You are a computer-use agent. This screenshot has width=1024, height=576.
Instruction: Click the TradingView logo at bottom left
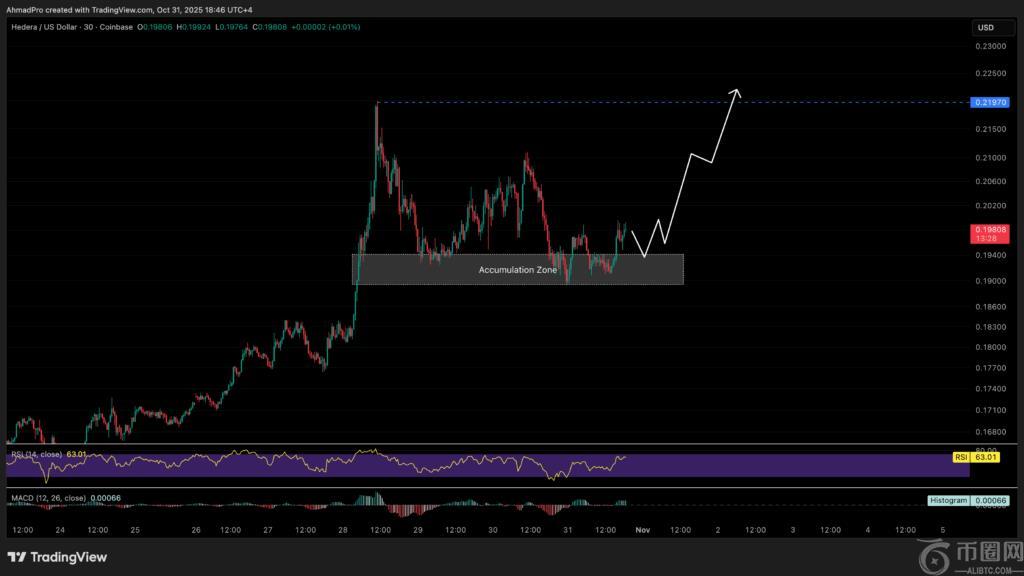(x=57, y=557)
